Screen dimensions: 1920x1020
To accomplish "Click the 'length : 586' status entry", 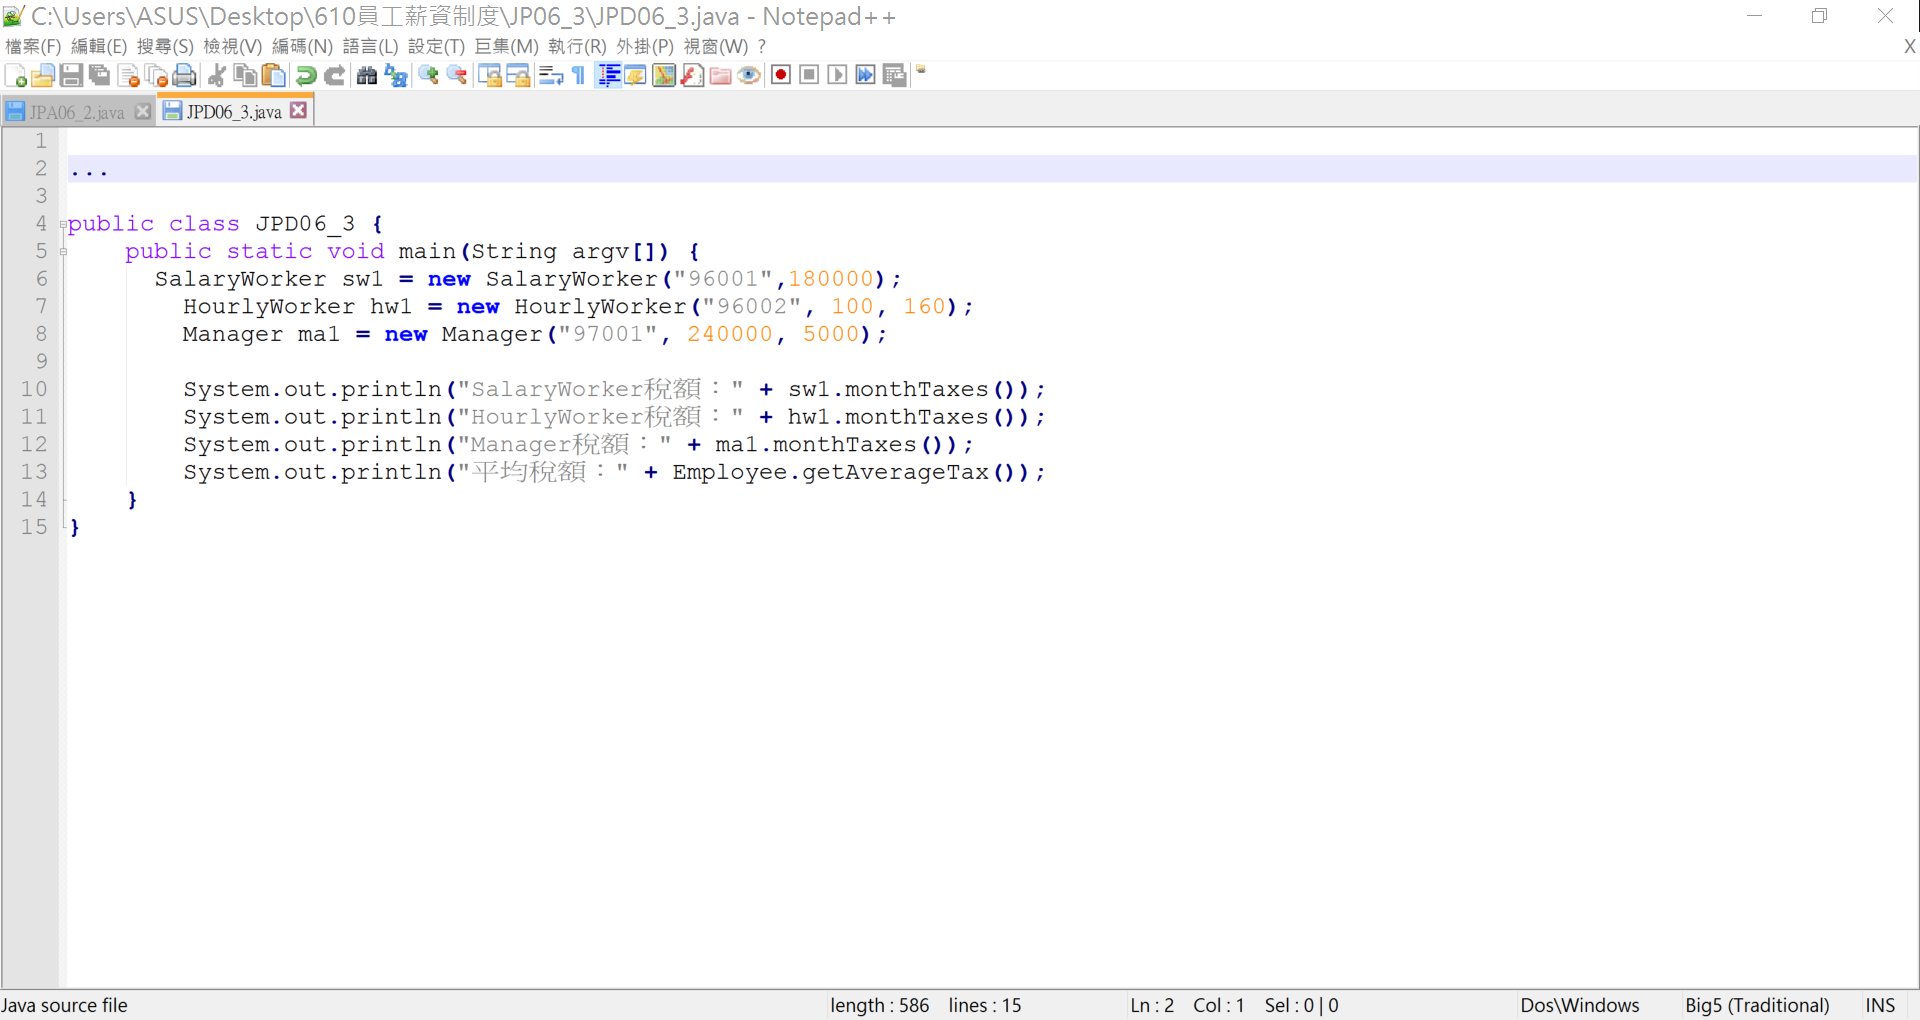I will (x=879, y=1006).
